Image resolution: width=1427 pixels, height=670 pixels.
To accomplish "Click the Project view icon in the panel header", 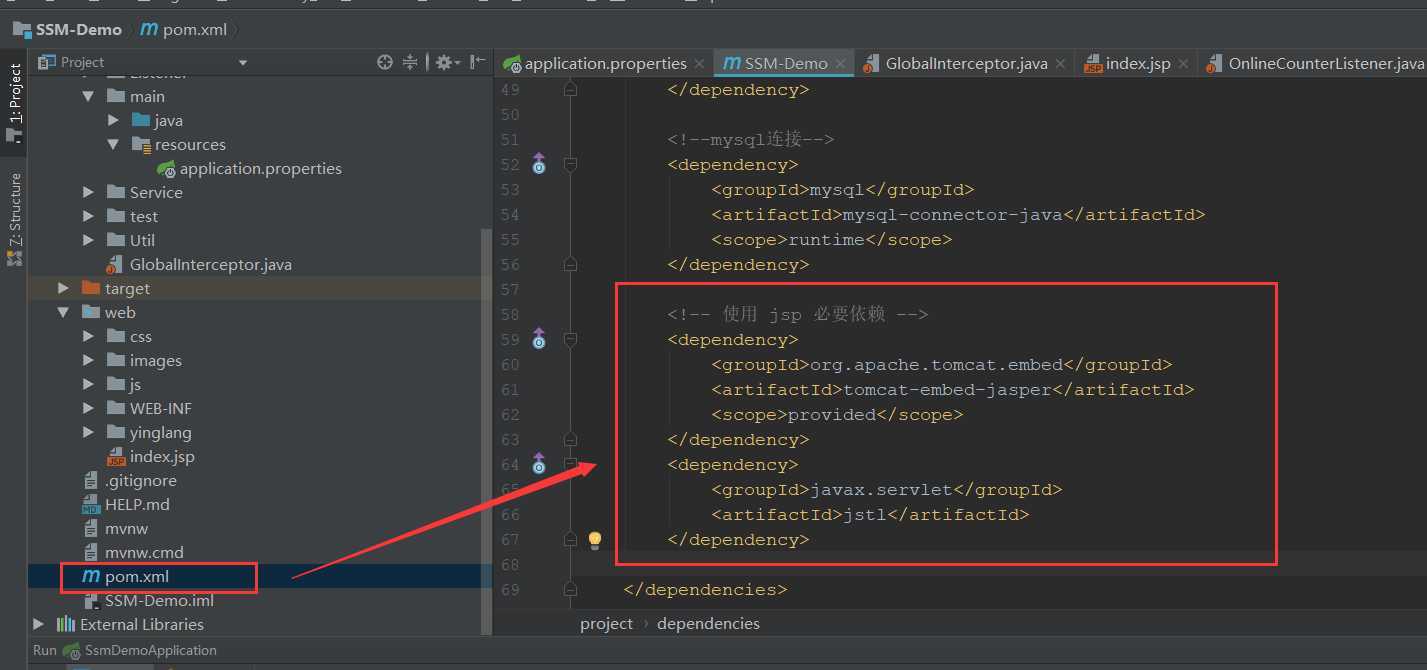I will 46,62.
